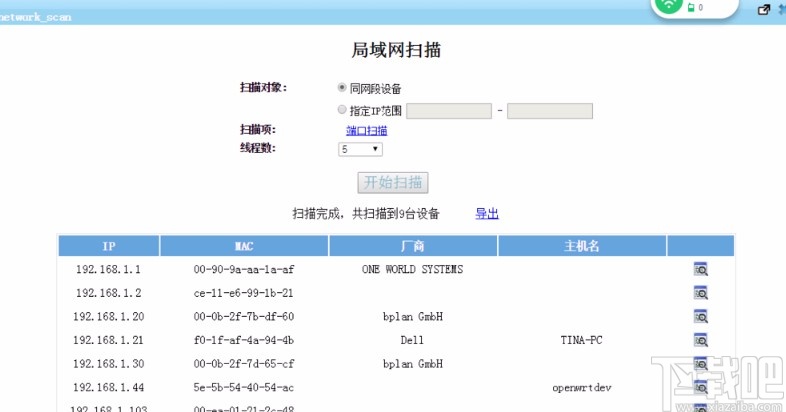Viewport: 786px width, 412px height.
Task: Click the MAC column header
Action: (x=244, y=246)
